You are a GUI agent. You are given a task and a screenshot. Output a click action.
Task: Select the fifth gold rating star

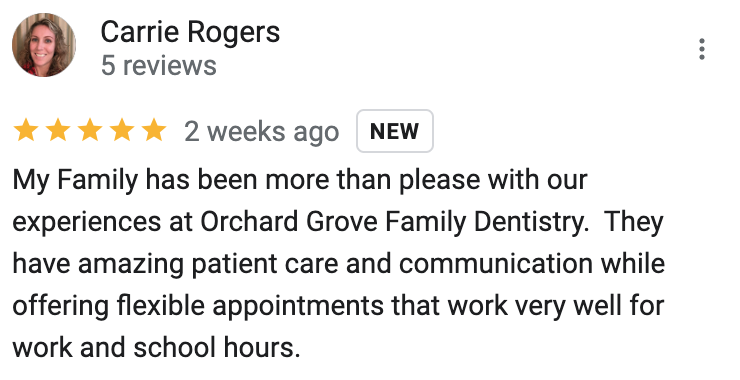154,130
